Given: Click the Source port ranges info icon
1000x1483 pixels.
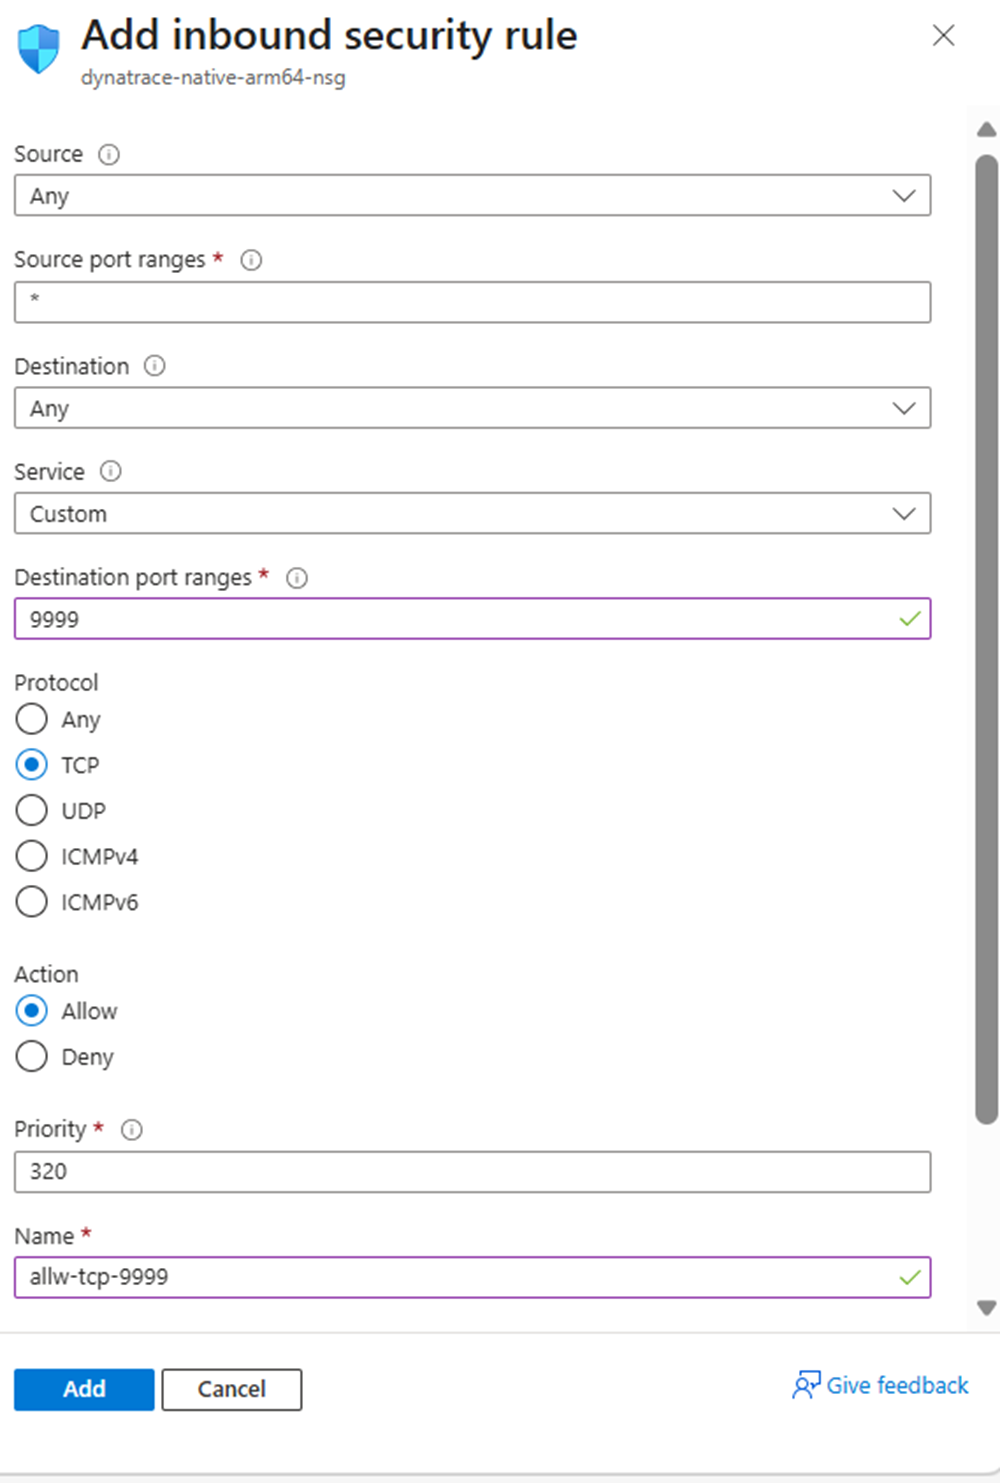Looking at the screenshot, I should pyautogui.click(x=252, y=260).
